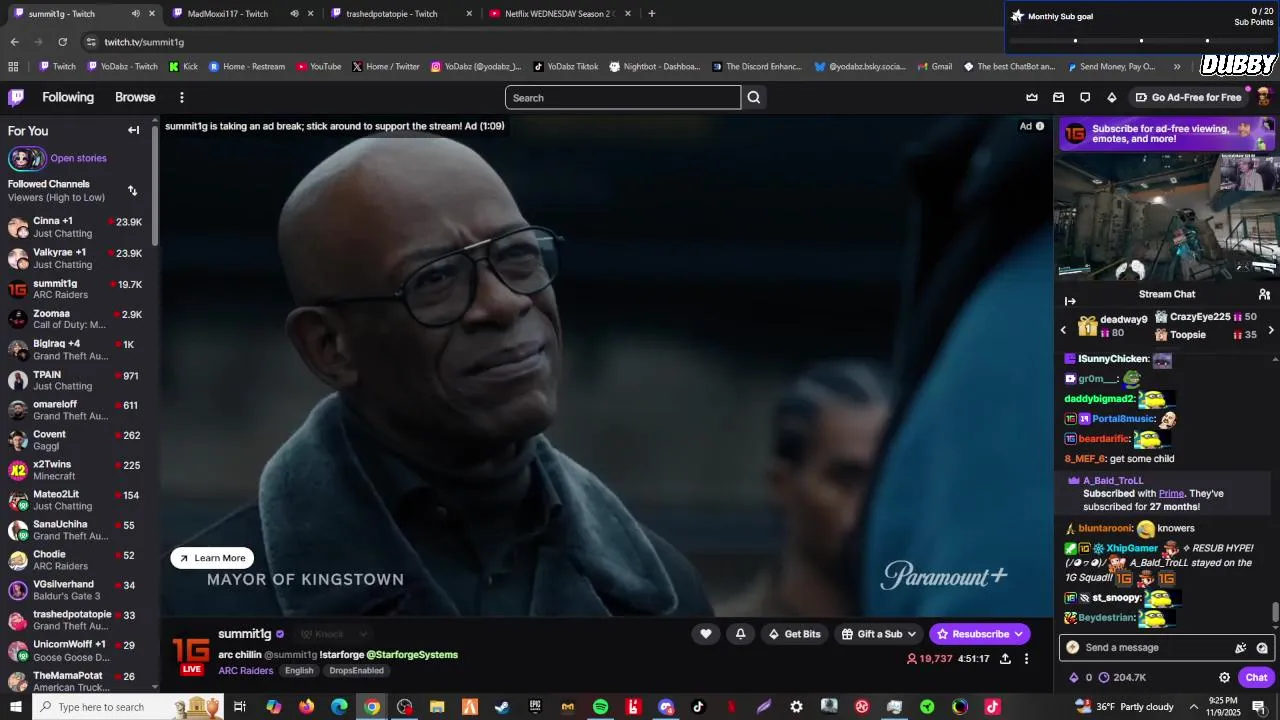Open the Get Bits diamond icon in top bar
This screenshot has height=720, width=1280.
[x=1112, y=97]
